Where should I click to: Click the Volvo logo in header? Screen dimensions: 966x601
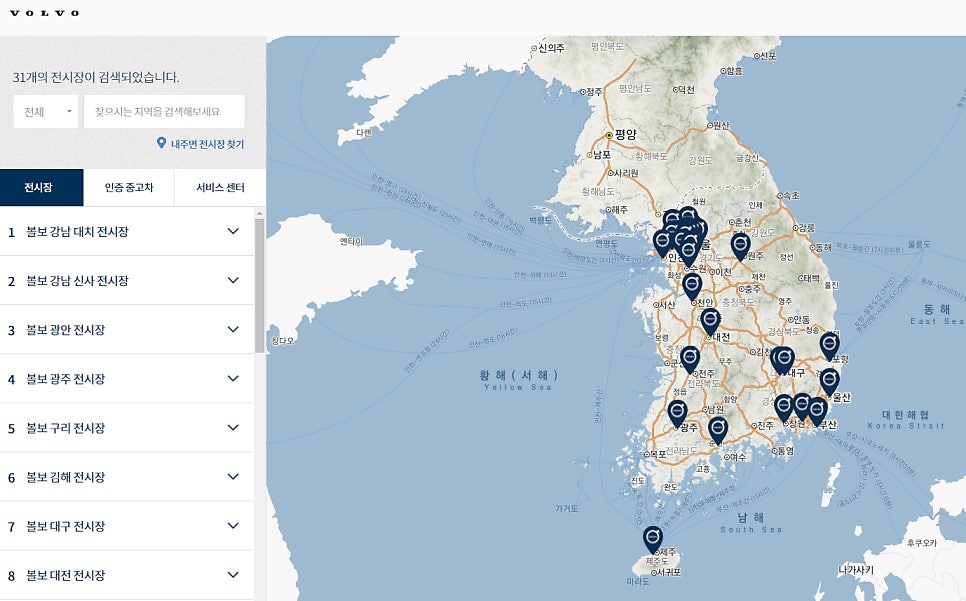pyautogui.click(x=44, y=13)
